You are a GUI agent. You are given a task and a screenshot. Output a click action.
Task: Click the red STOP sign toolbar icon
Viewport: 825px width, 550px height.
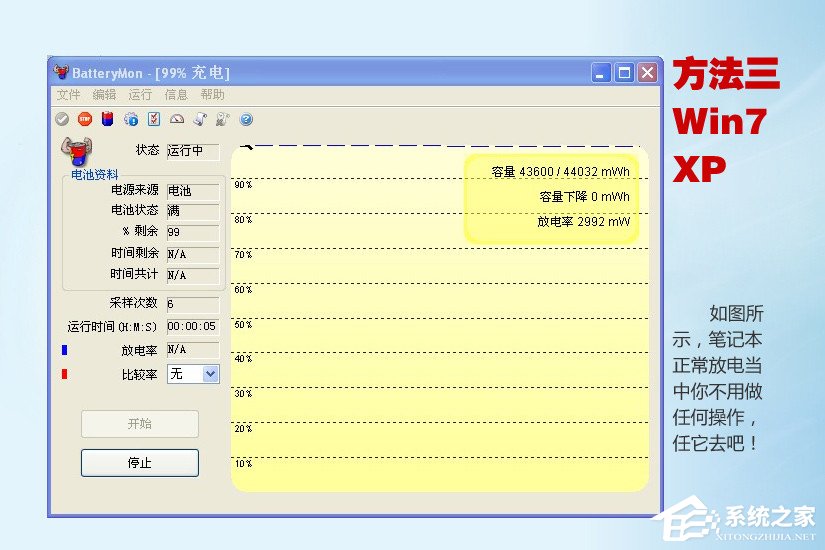tap(85, 119)
